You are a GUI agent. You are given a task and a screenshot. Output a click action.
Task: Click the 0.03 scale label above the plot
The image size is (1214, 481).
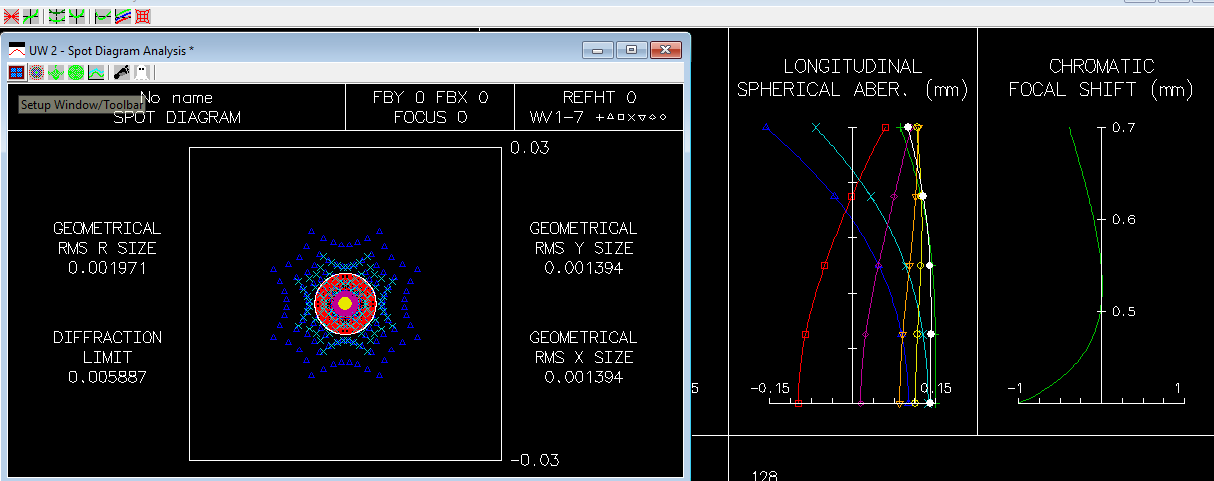pos(529,147)
